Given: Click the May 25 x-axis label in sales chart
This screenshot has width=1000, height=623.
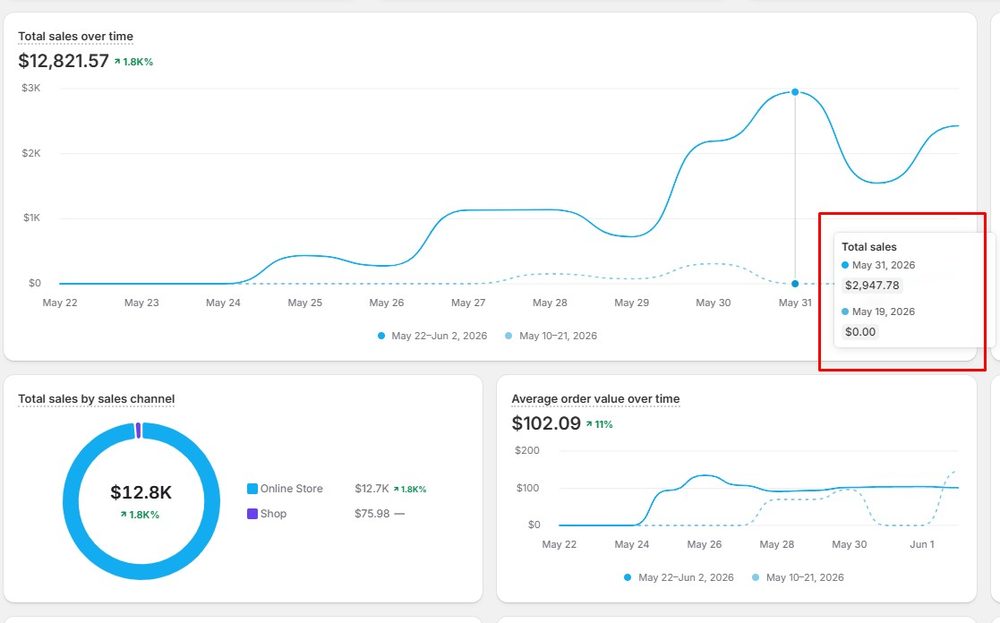Looking at the screenshot, I should (x=305, y=303).
